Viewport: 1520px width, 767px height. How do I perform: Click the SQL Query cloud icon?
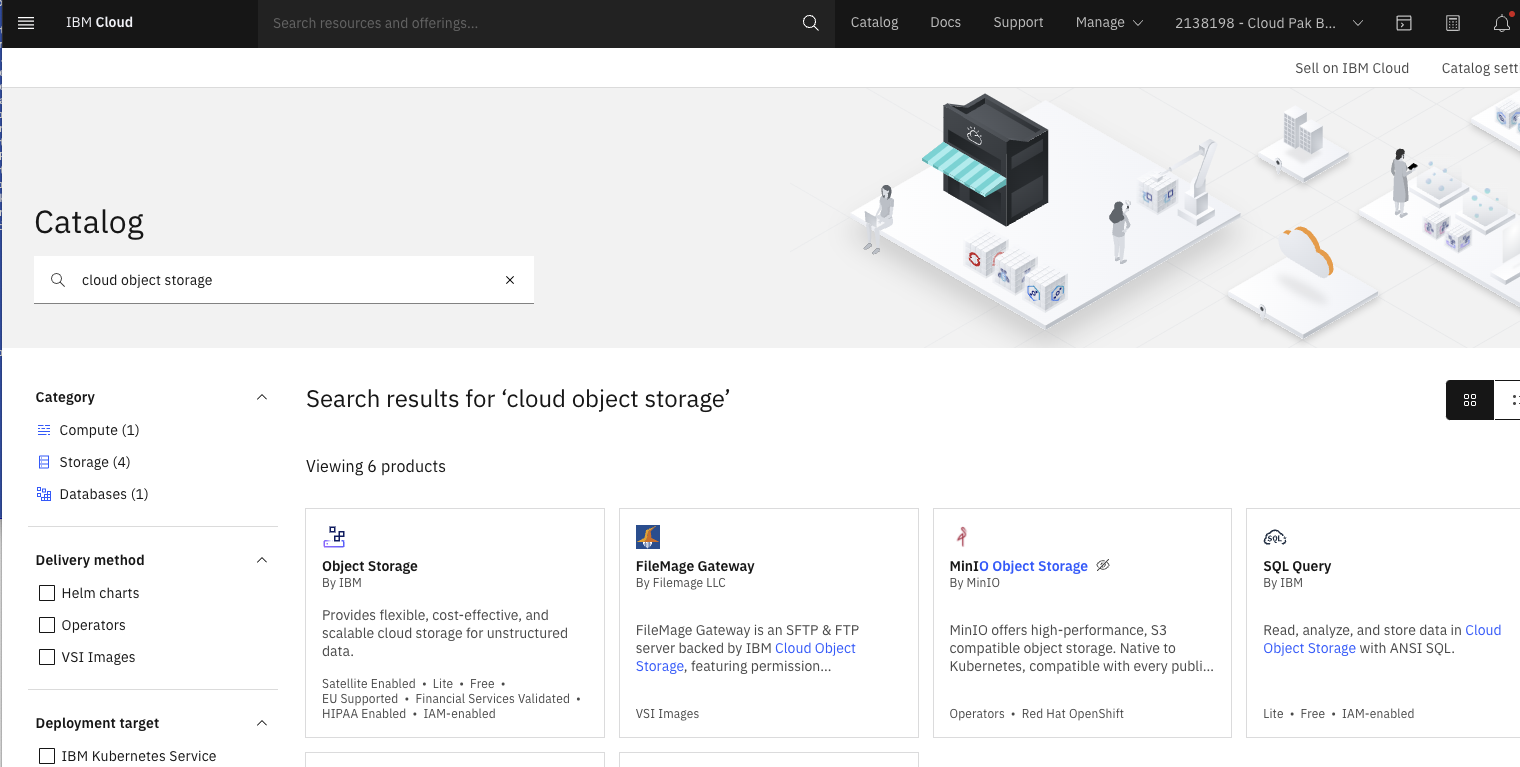pos(1275,537)
